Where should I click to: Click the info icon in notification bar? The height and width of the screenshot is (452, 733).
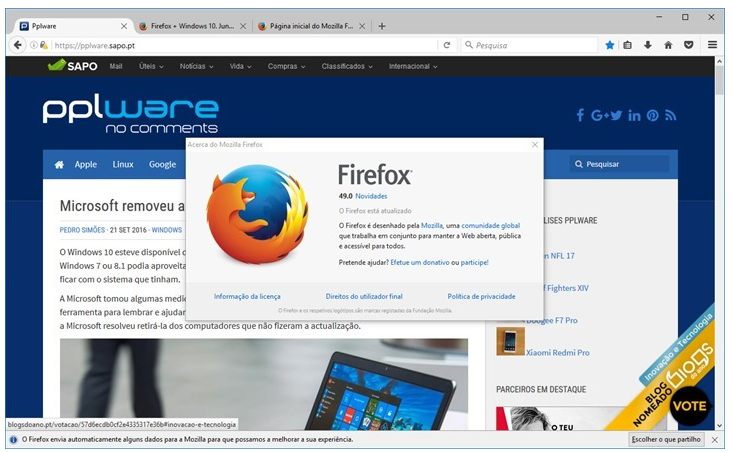pyautogui.click(x=14, y=440)
